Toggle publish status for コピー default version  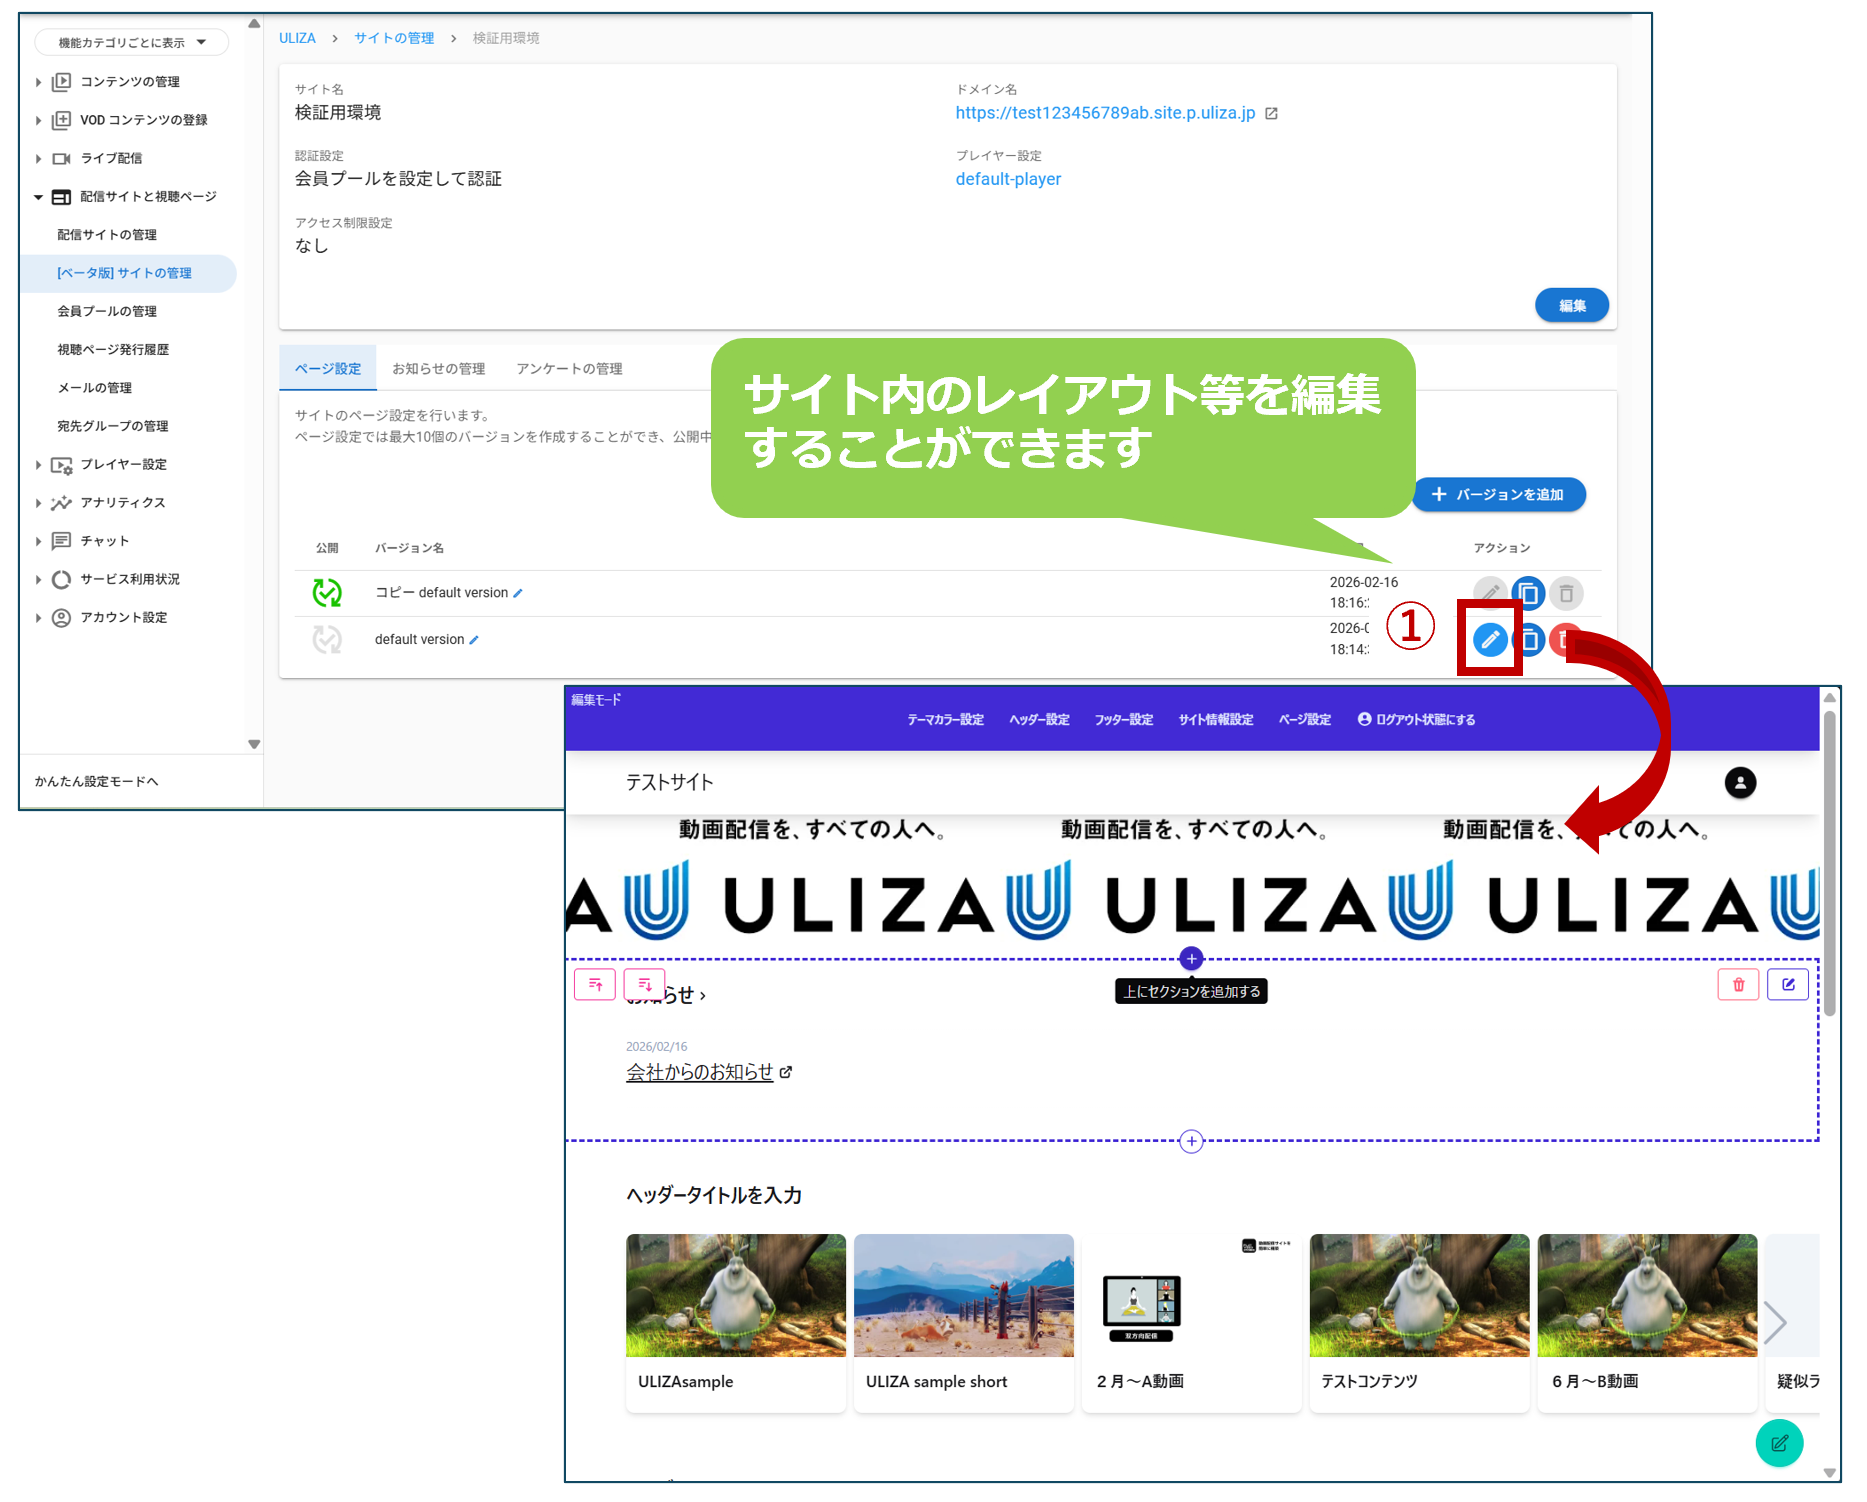(x=327, y=593)
